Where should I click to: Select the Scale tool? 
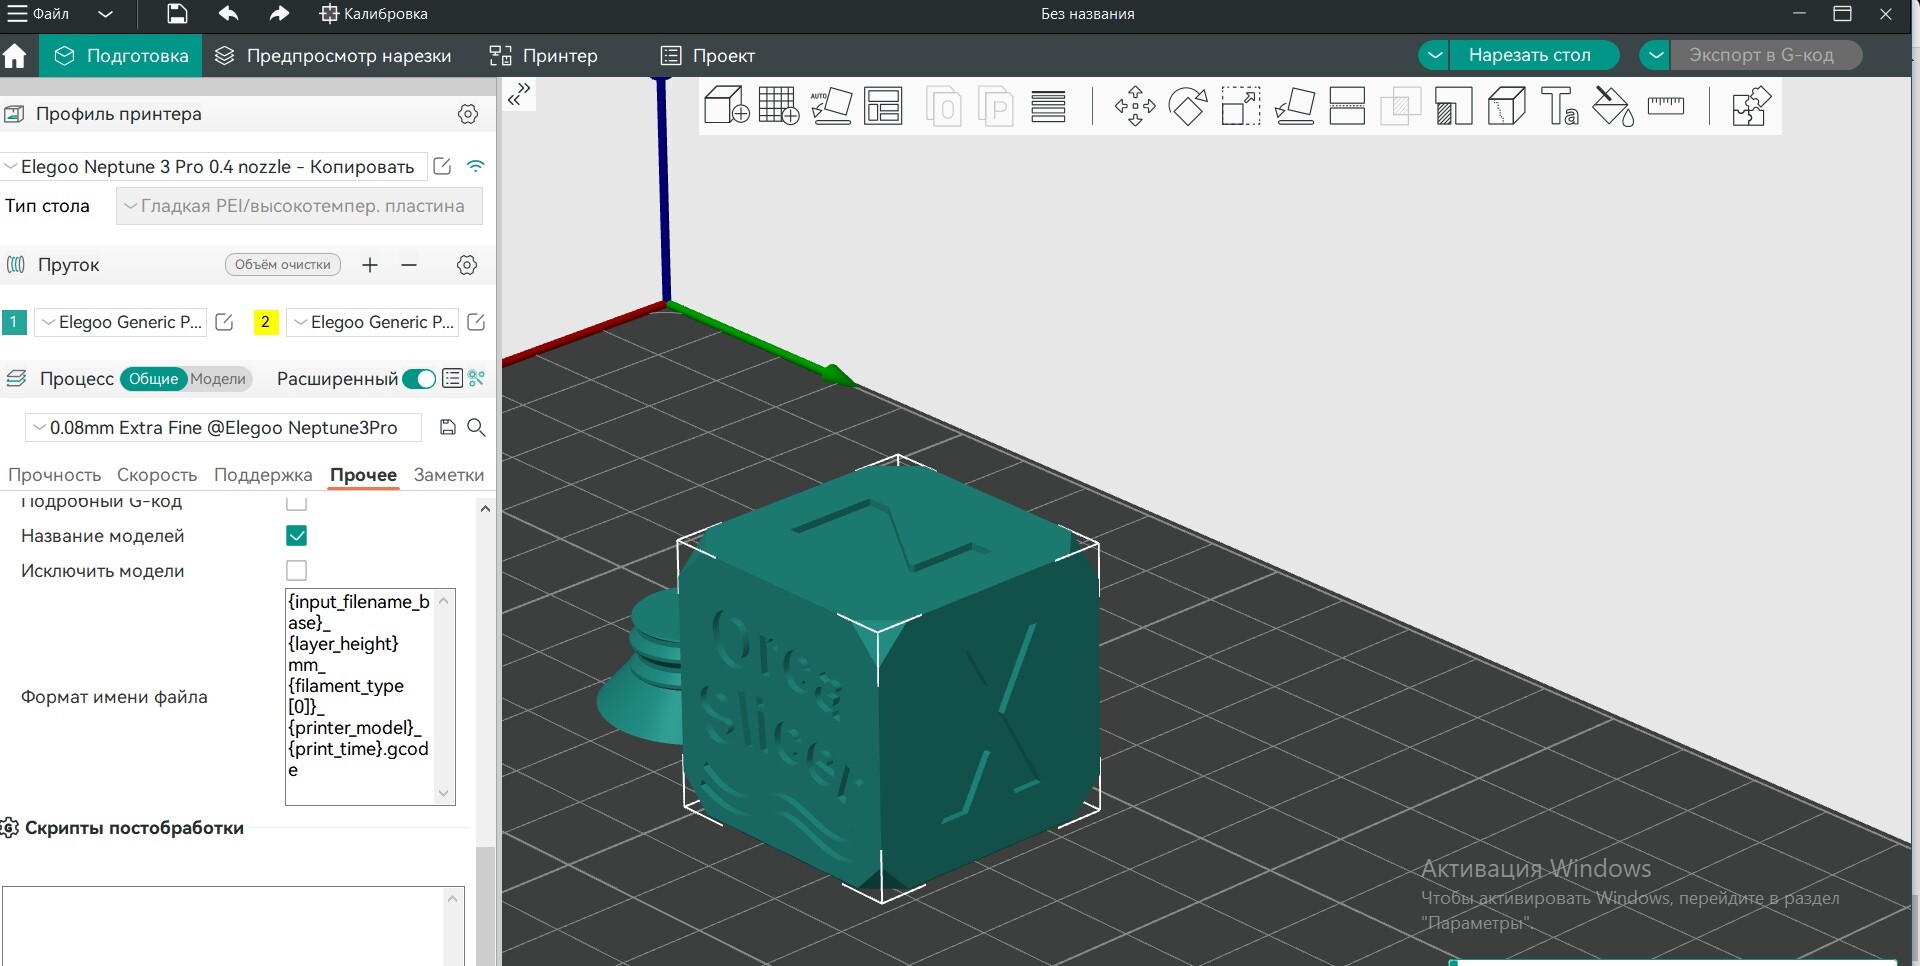pos(1241,105)
